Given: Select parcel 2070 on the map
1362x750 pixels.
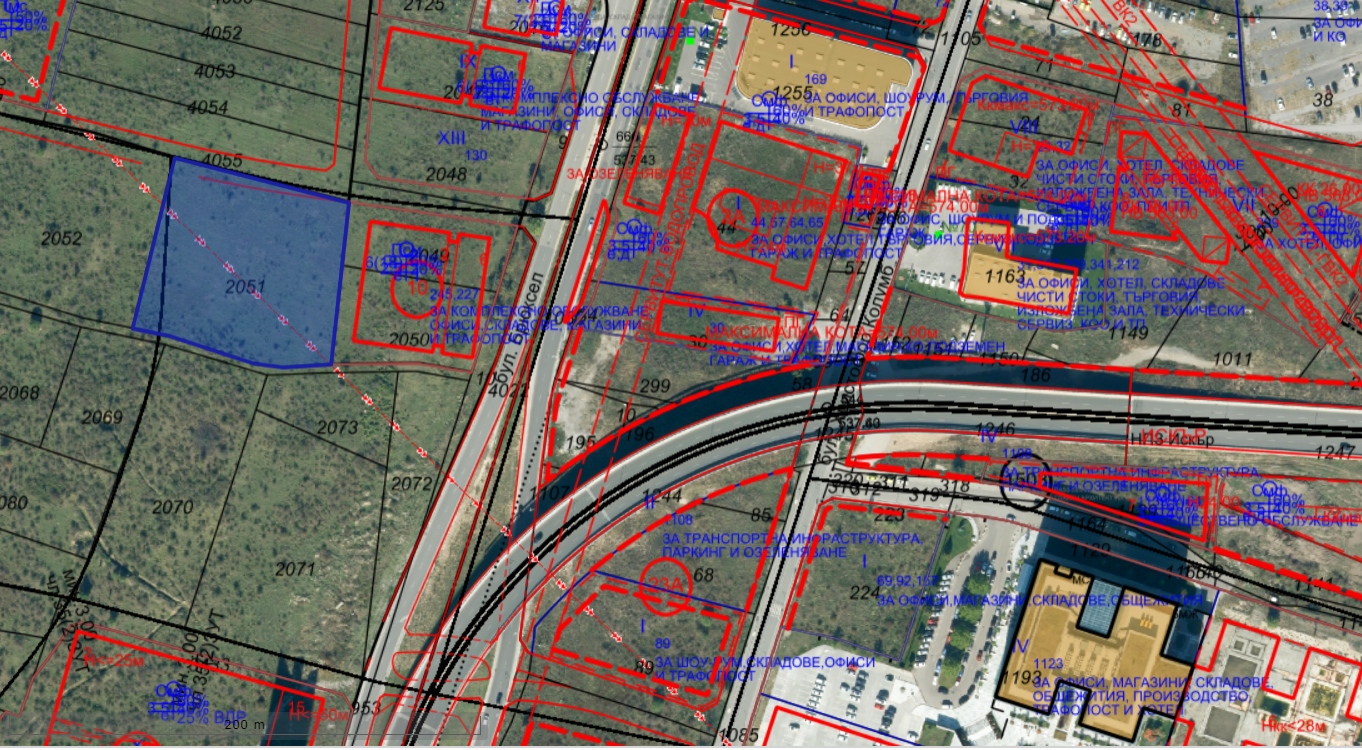Looking at the screenshot, I should (x=172, y=507).
